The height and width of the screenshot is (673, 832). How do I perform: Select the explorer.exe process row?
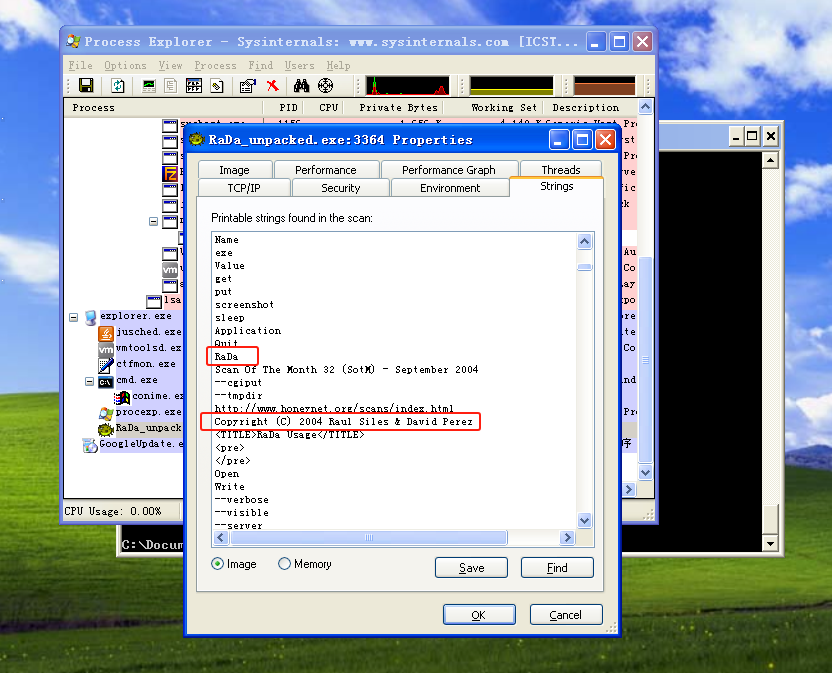coord(136,316)
